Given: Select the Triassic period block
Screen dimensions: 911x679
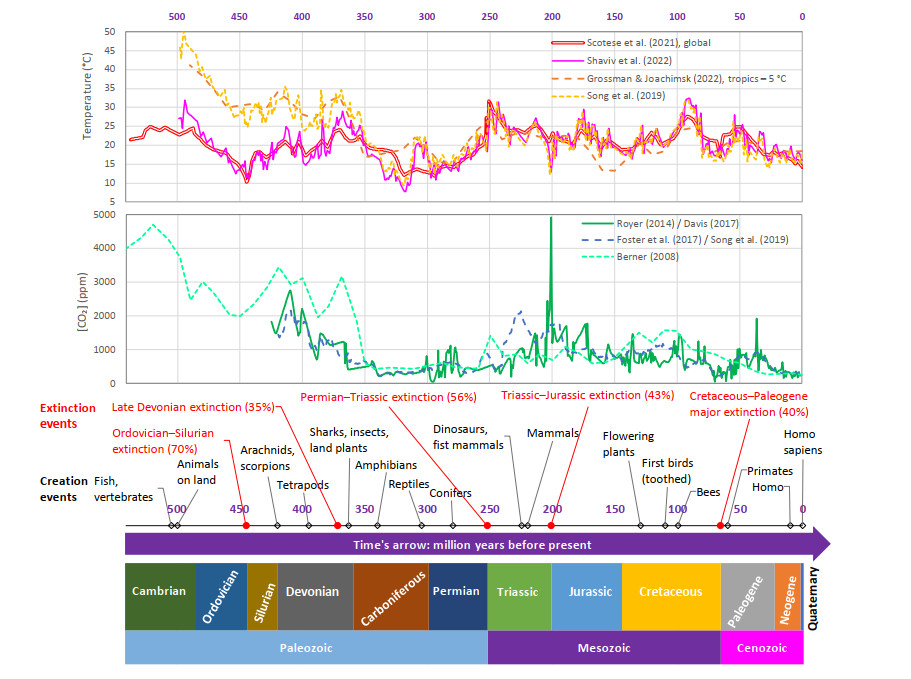Looking at the screenshot, I should (518, 591).
